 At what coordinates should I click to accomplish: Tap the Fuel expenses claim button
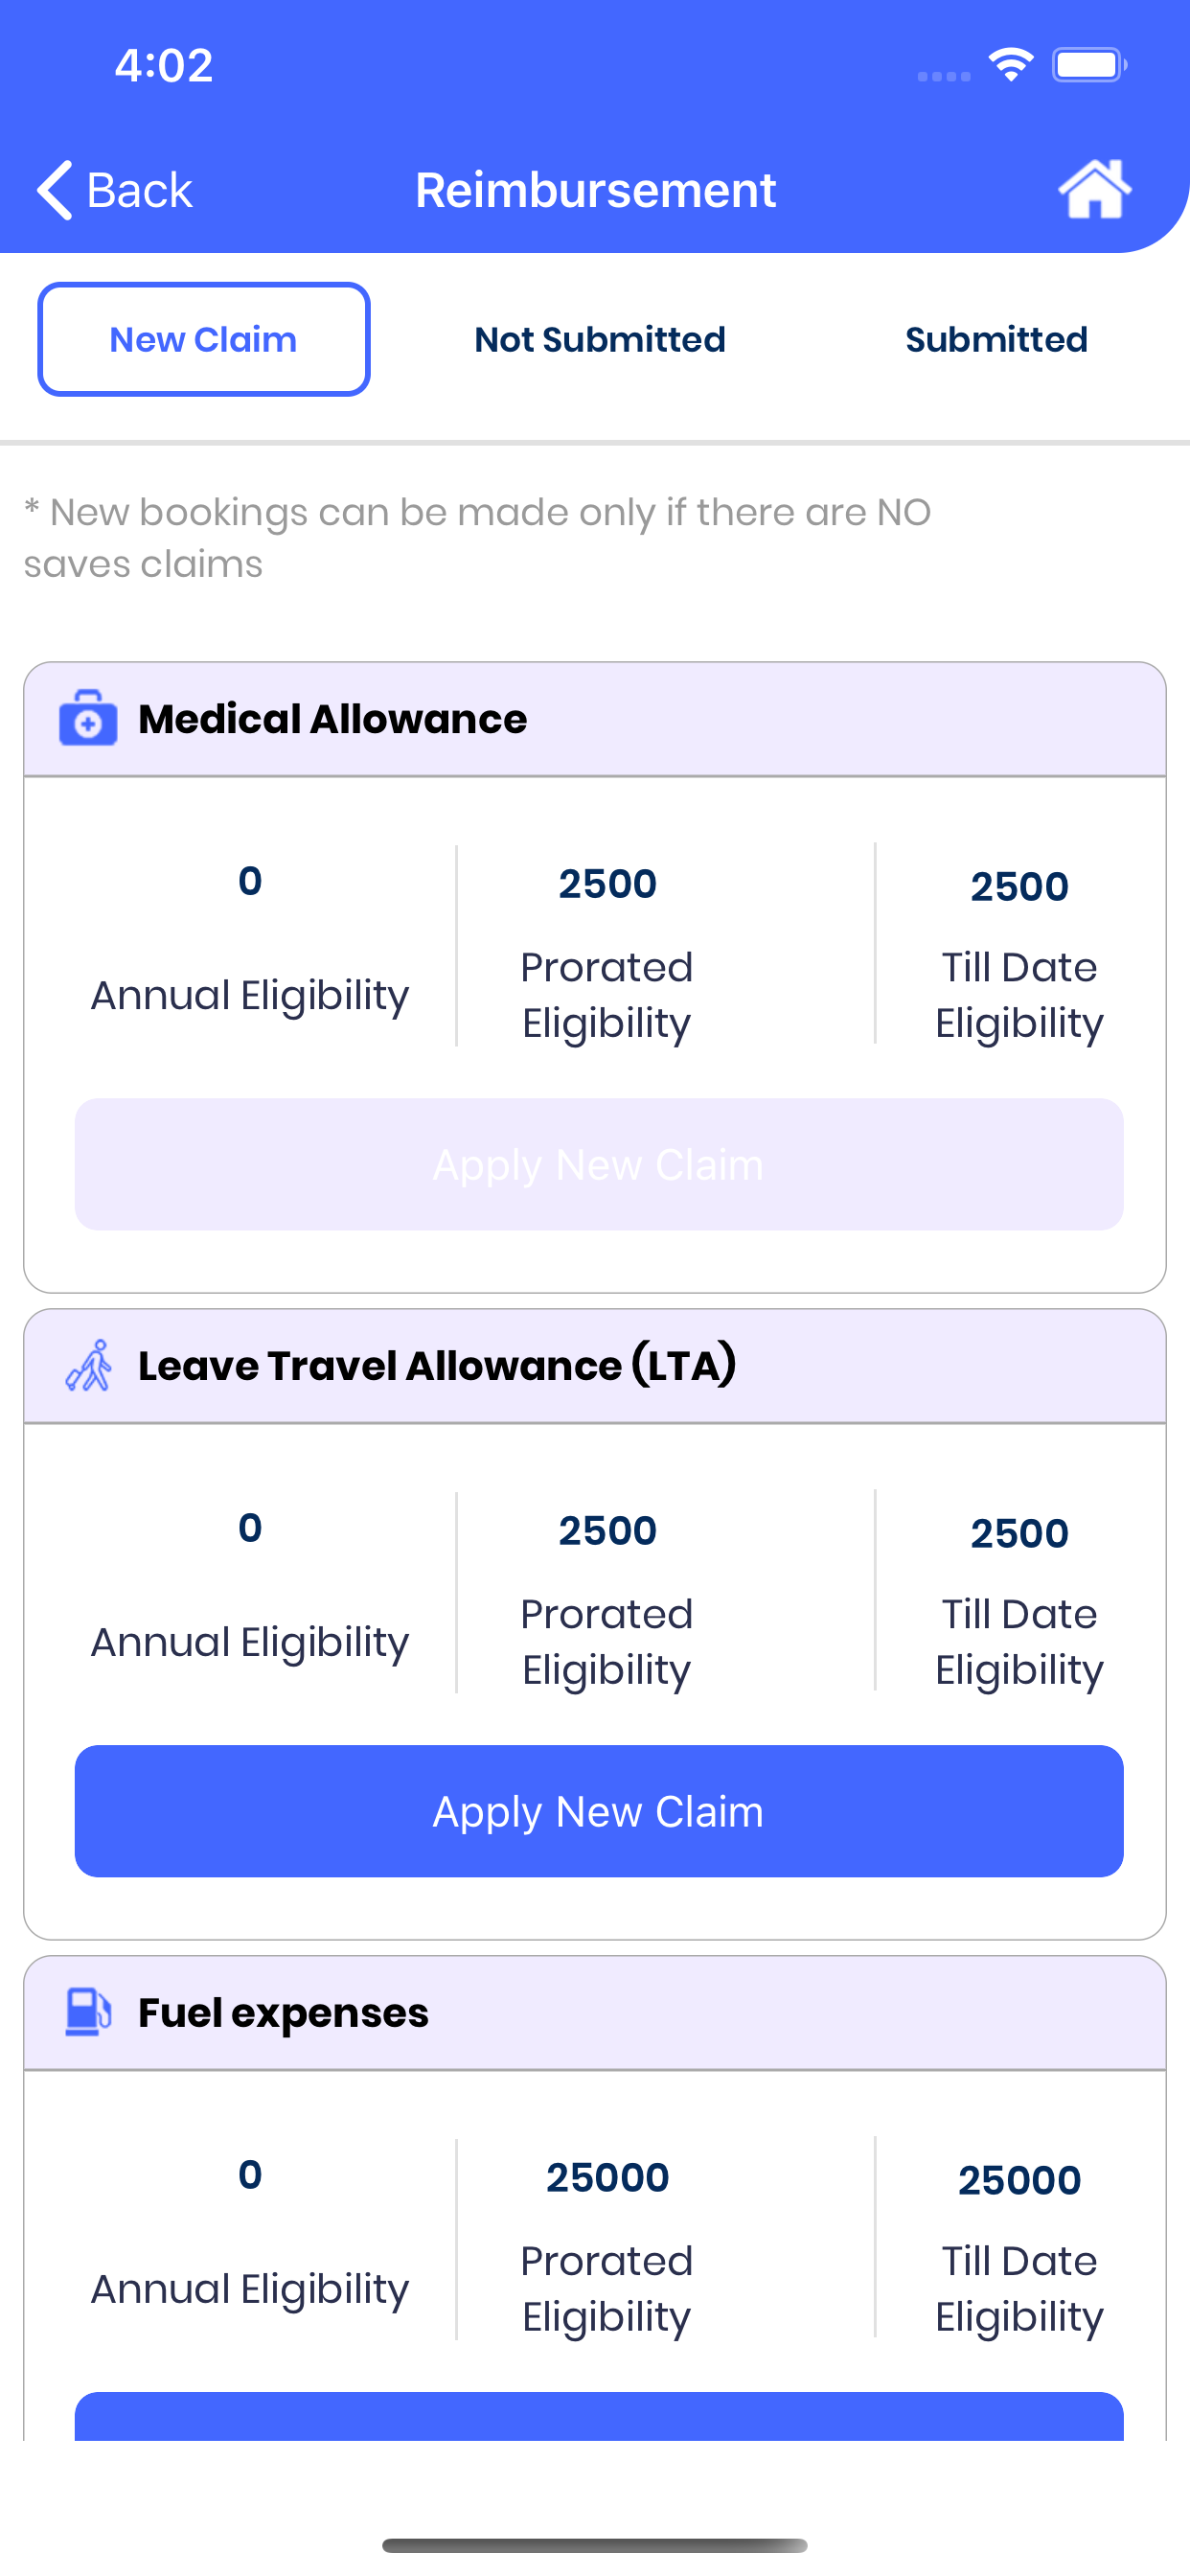pos(598,2416)
